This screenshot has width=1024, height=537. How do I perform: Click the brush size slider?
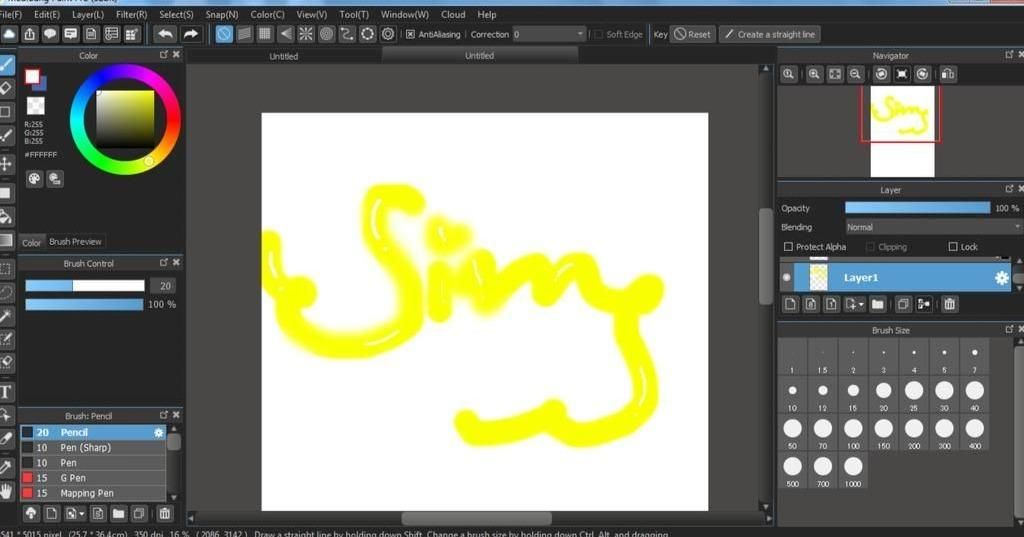click(x=85, y=285)
